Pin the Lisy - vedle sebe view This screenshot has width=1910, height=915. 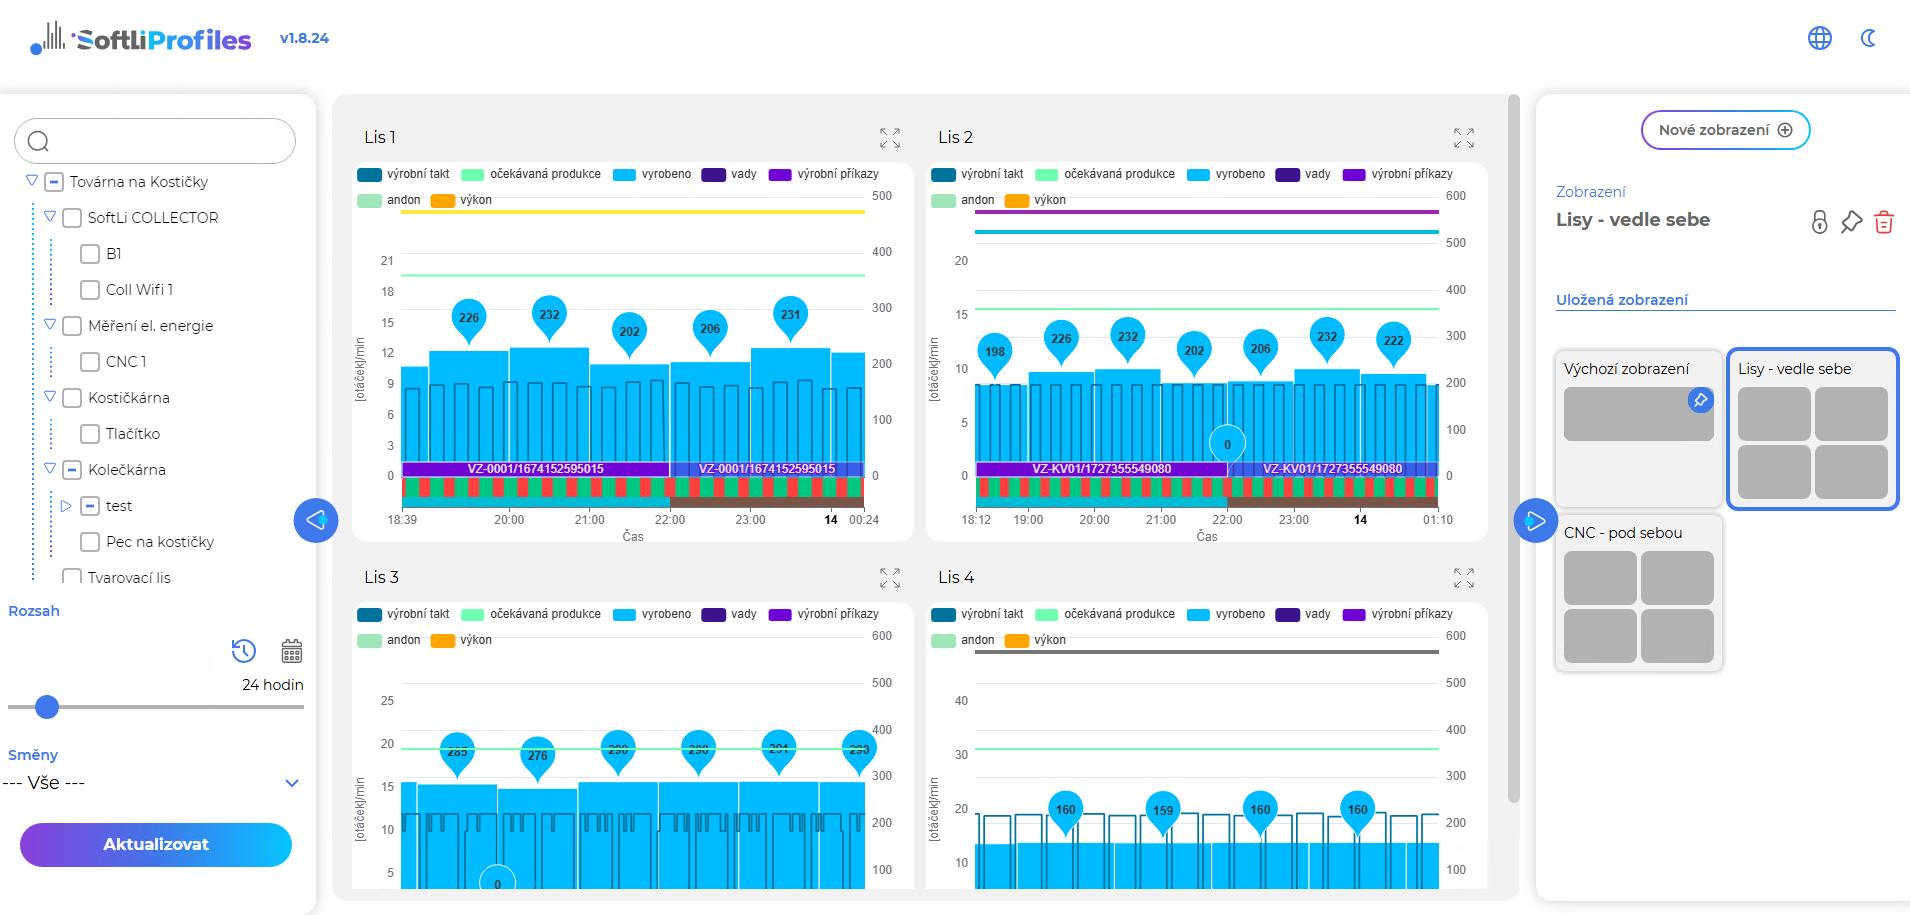[1852, 221]
